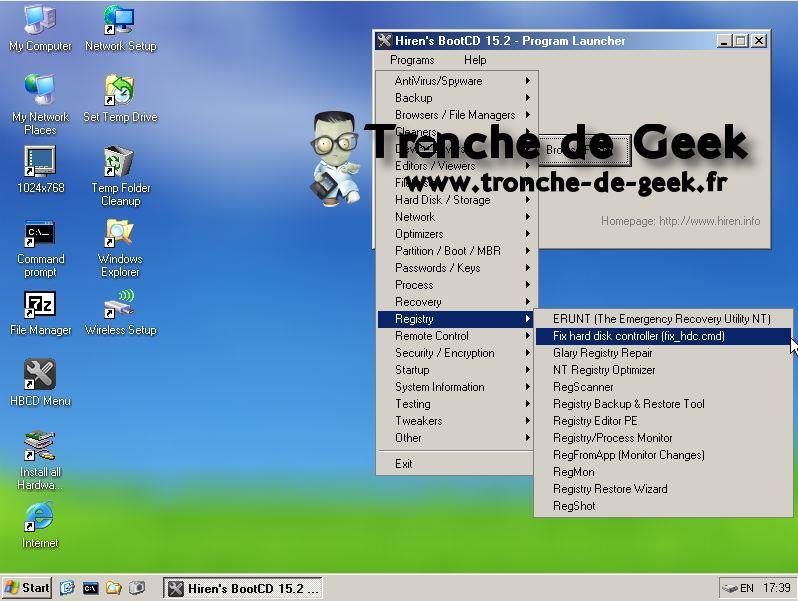798x601 pixels.
Task: Launch Registry Backup & Restore Tool
Action: 663,404
